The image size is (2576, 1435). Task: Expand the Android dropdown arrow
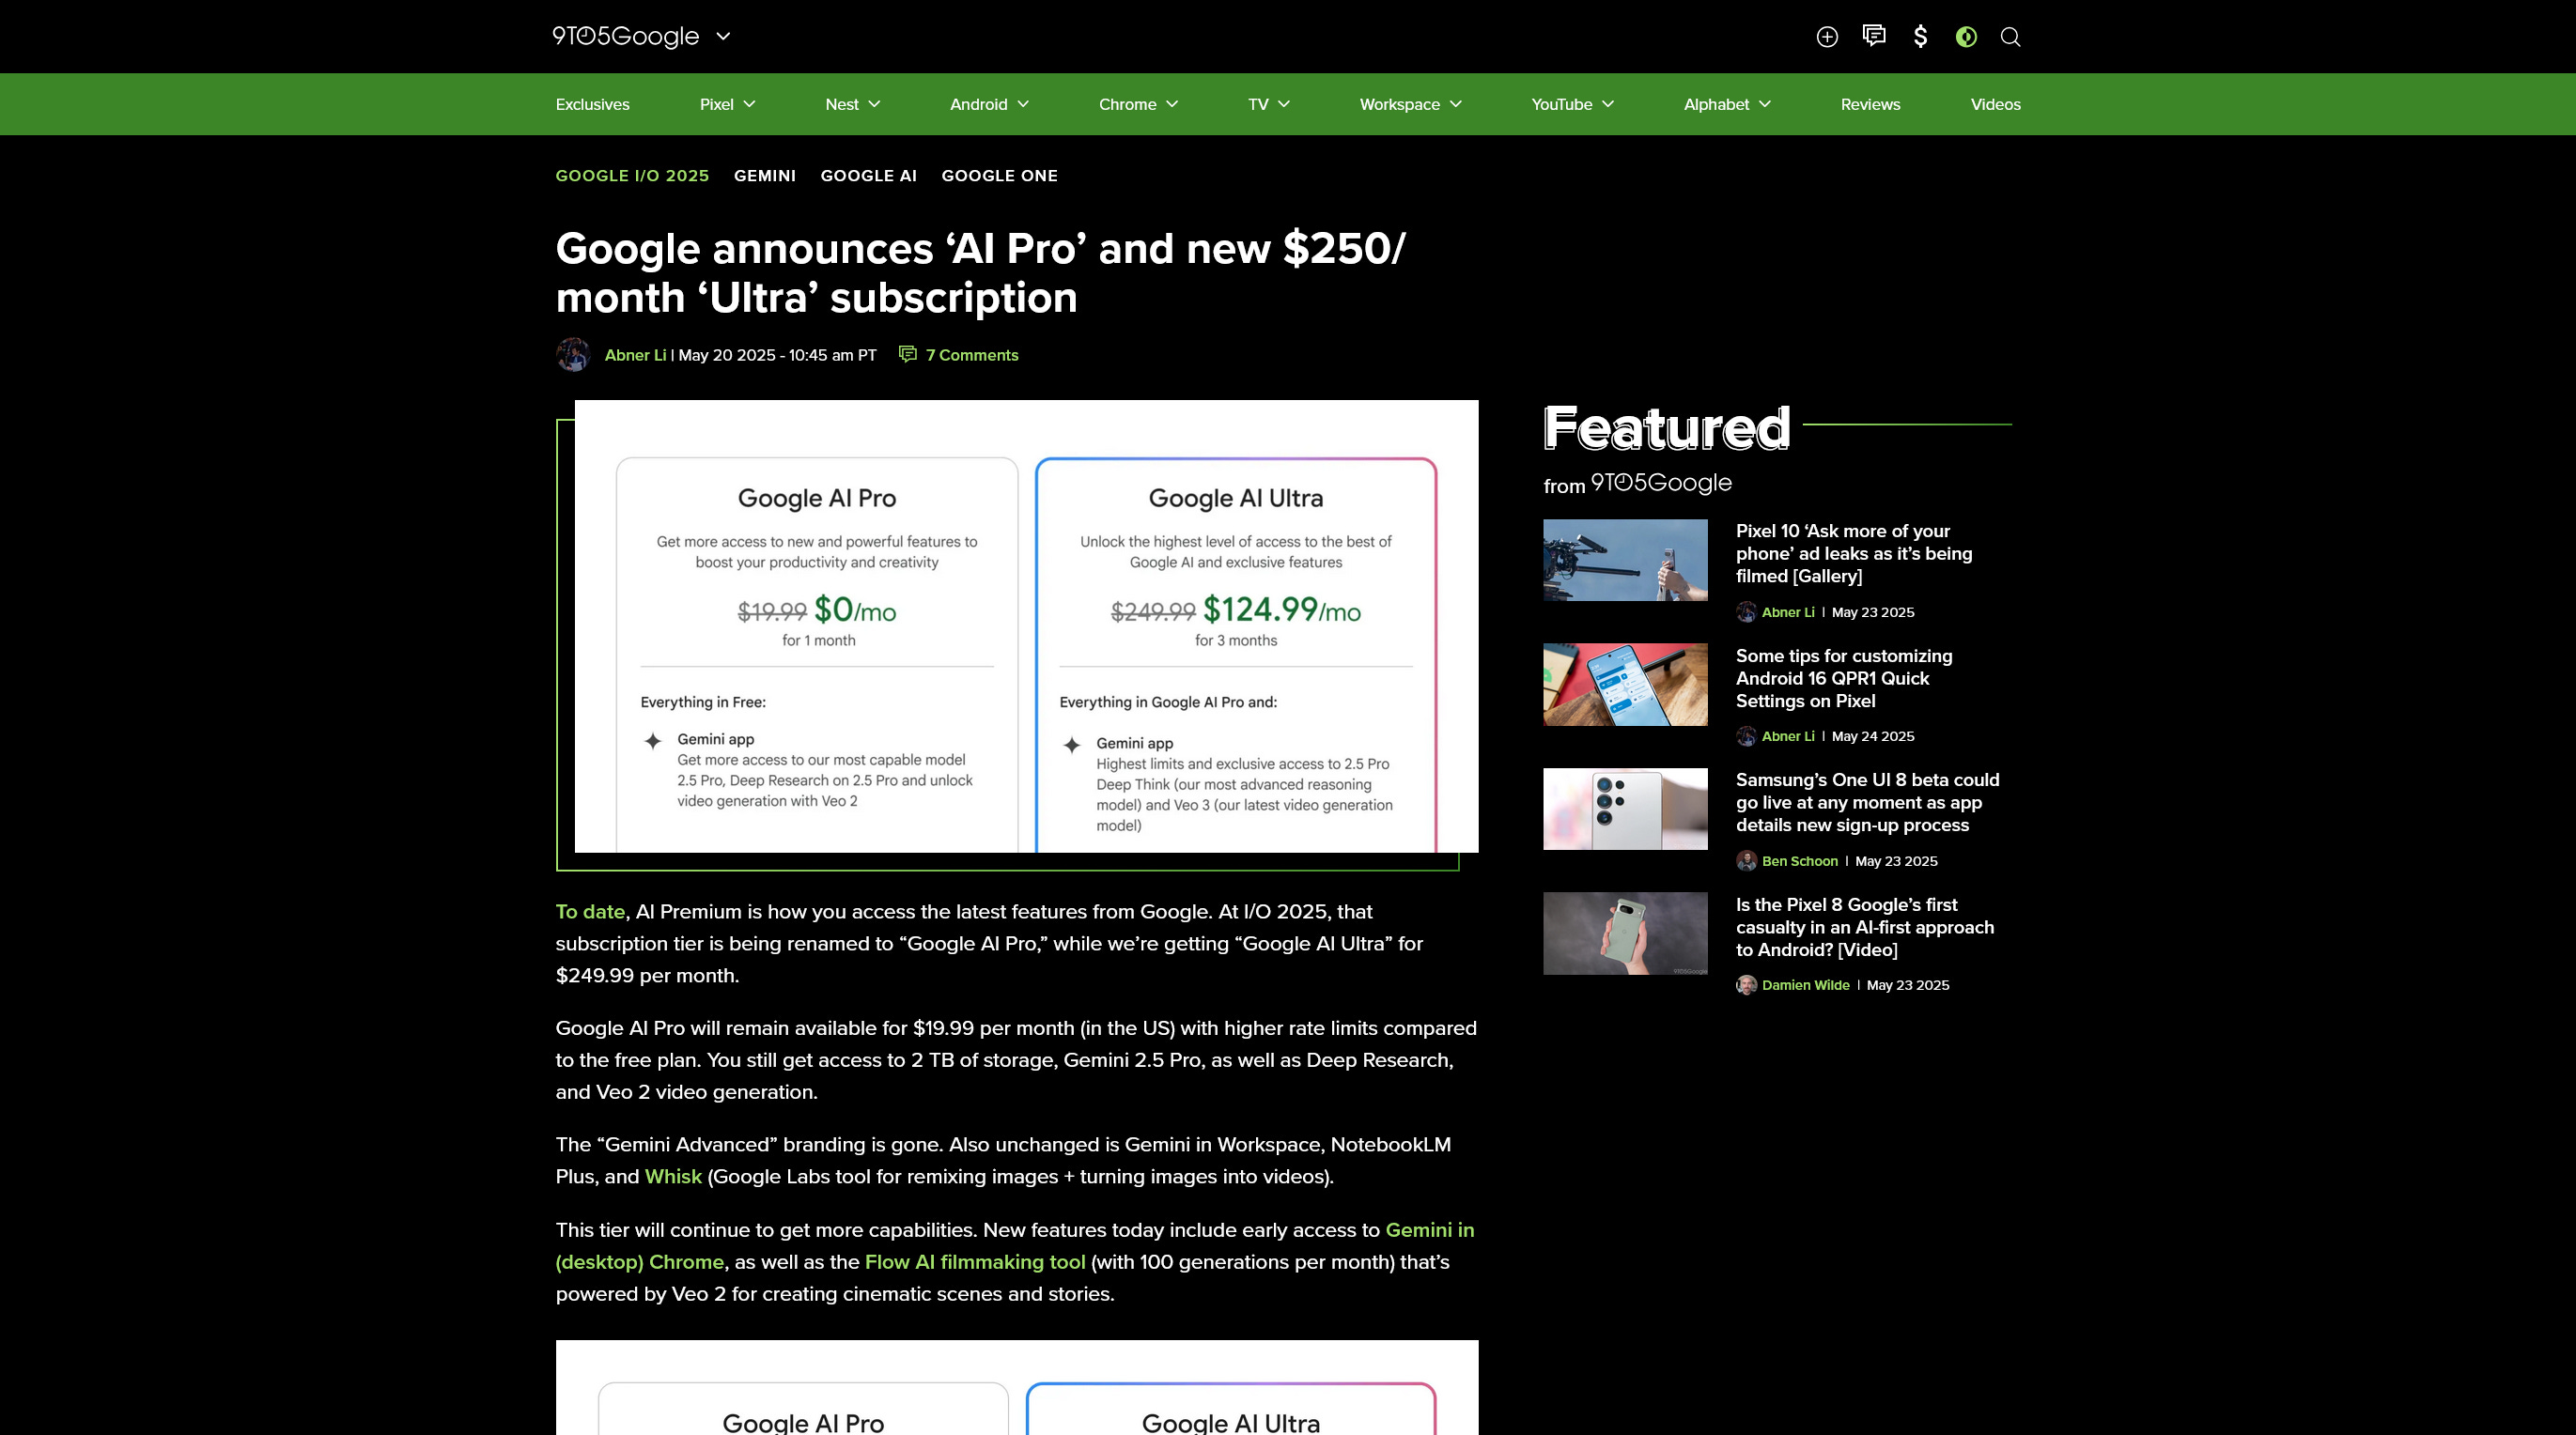coord(1023,104)
